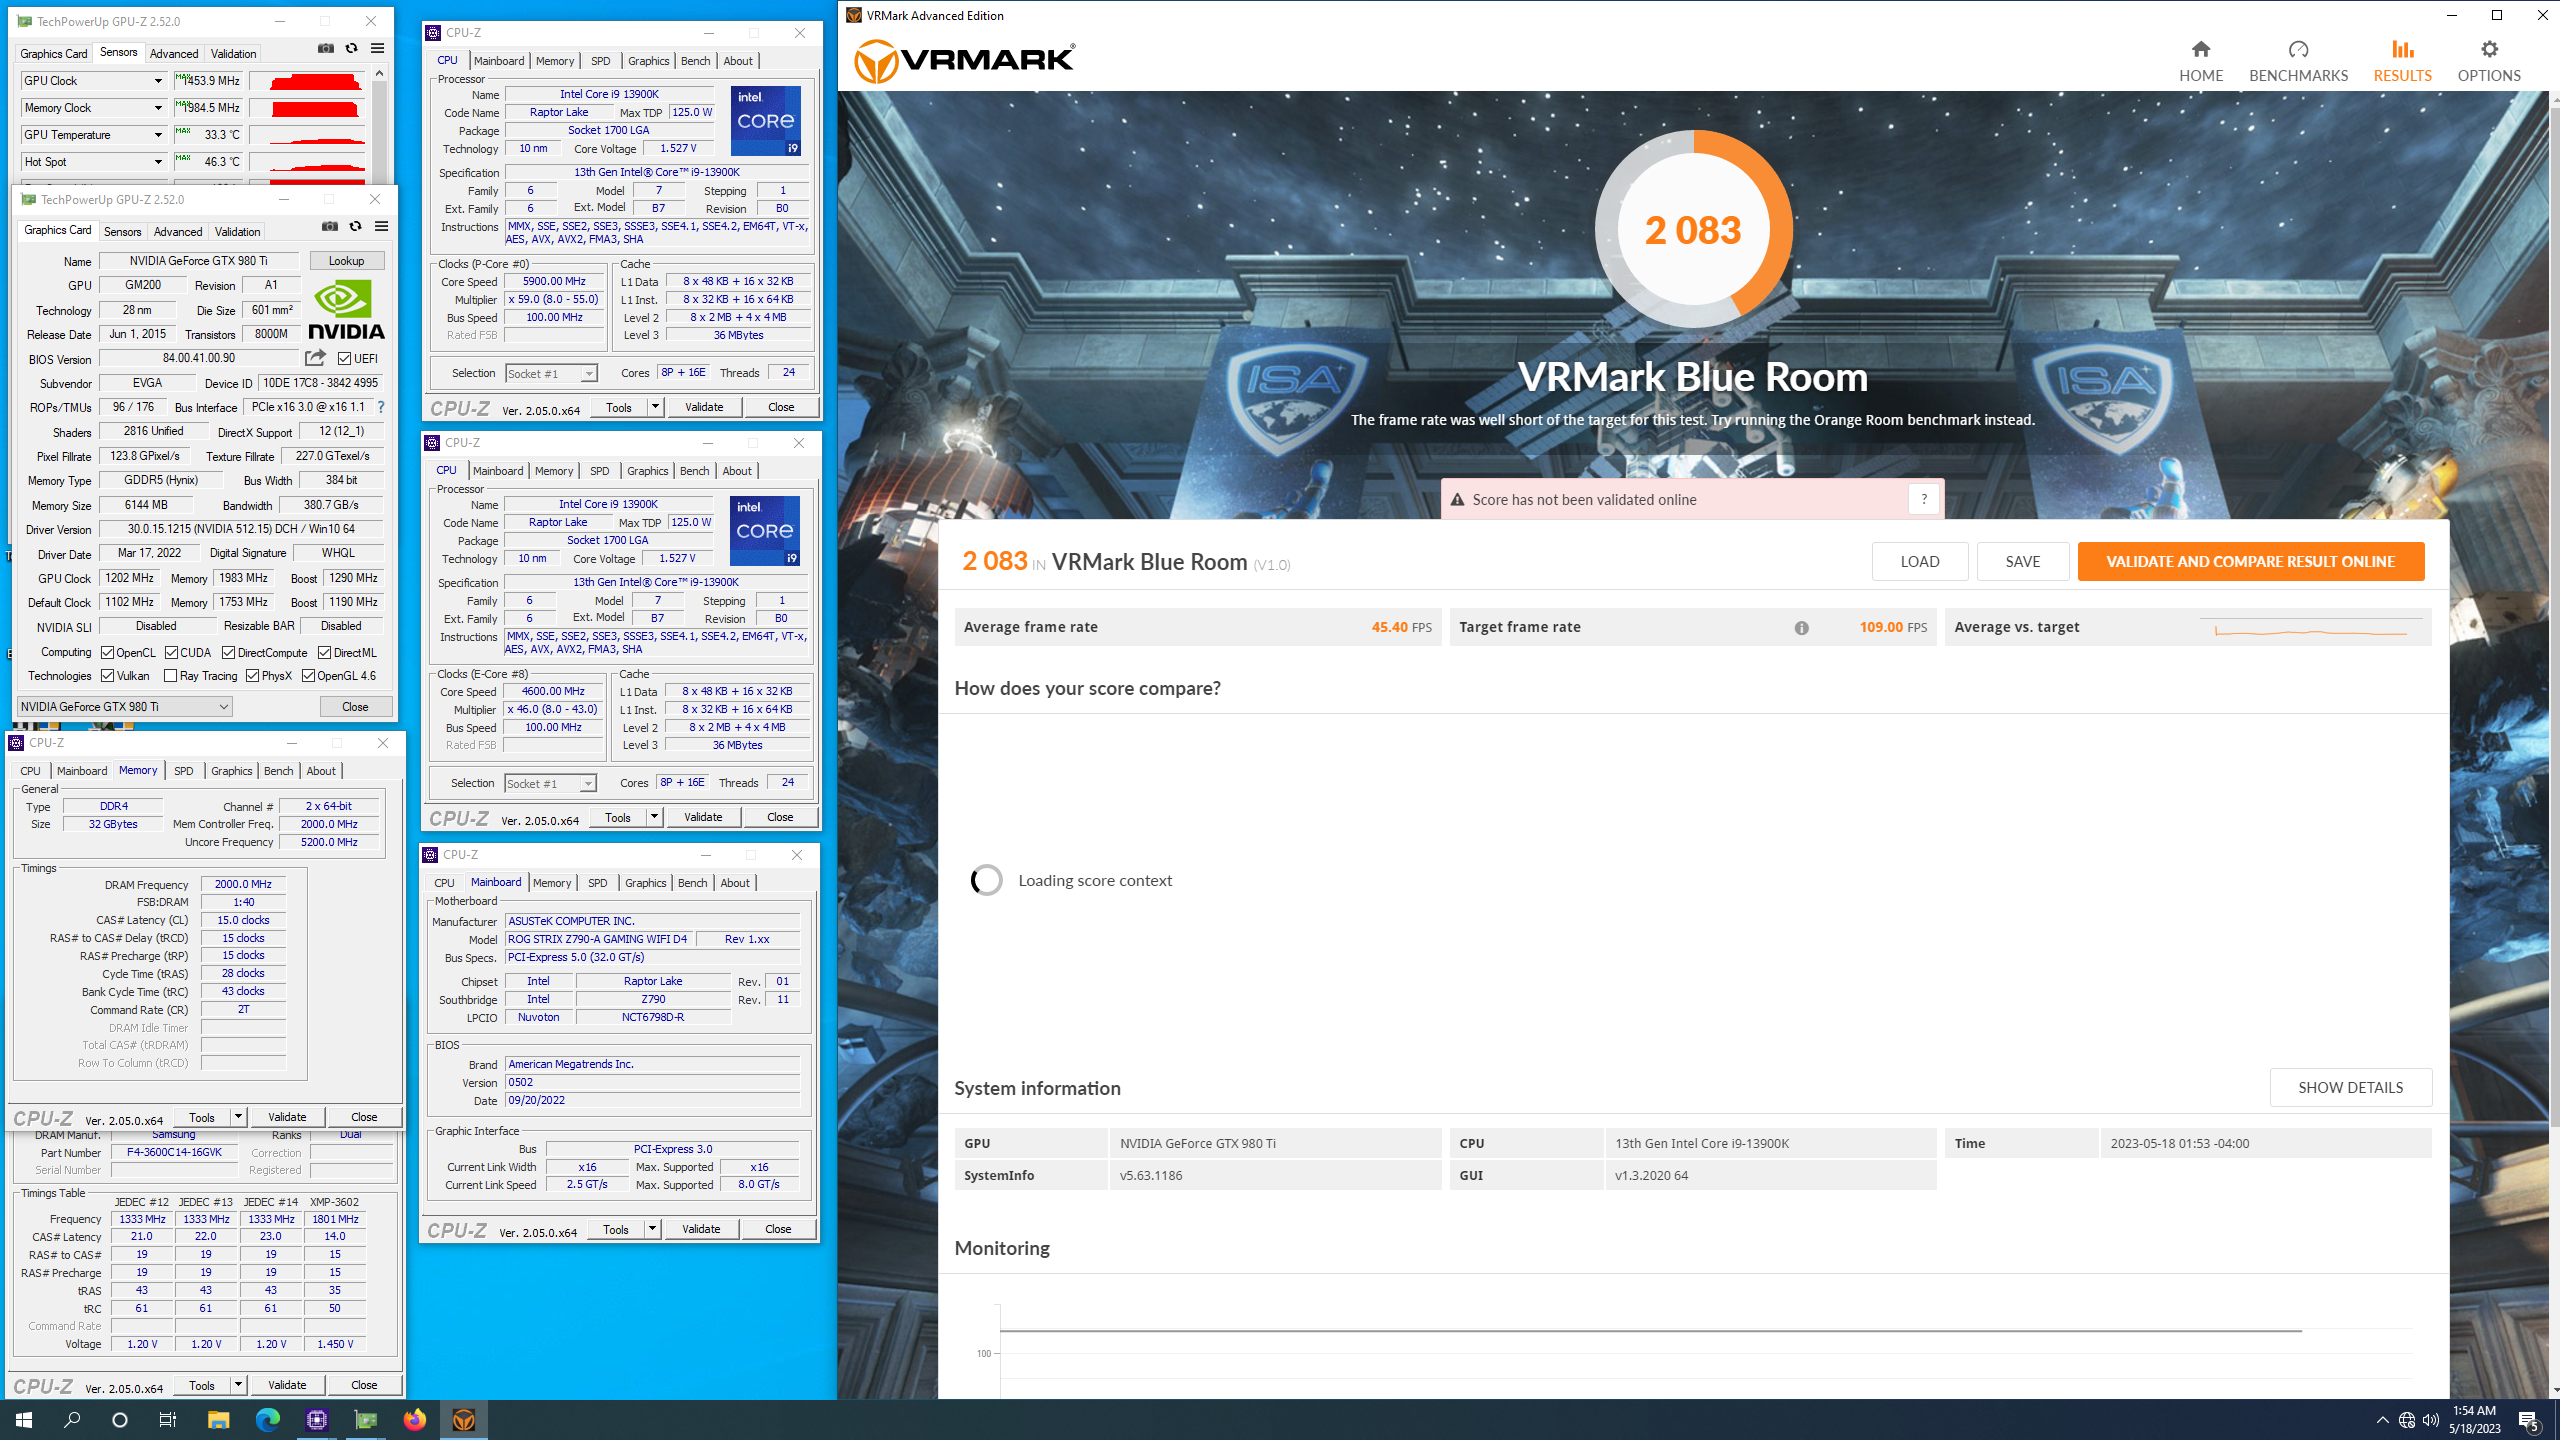Open the Options gear icon
The width and height of the screenshot is (2560, 1440).
pyautogui.click(x=2489, y=49)
